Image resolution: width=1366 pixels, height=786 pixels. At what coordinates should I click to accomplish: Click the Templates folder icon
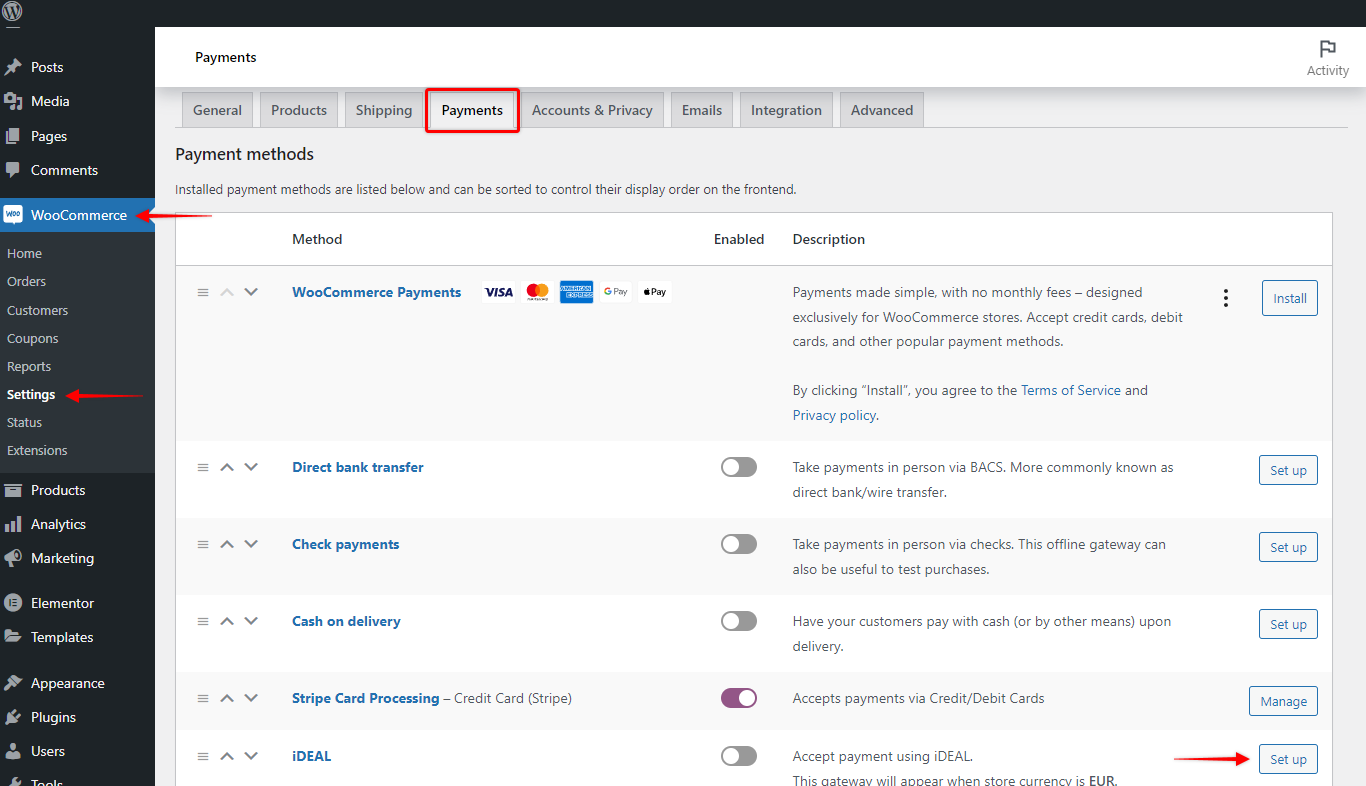click(13, 637)
